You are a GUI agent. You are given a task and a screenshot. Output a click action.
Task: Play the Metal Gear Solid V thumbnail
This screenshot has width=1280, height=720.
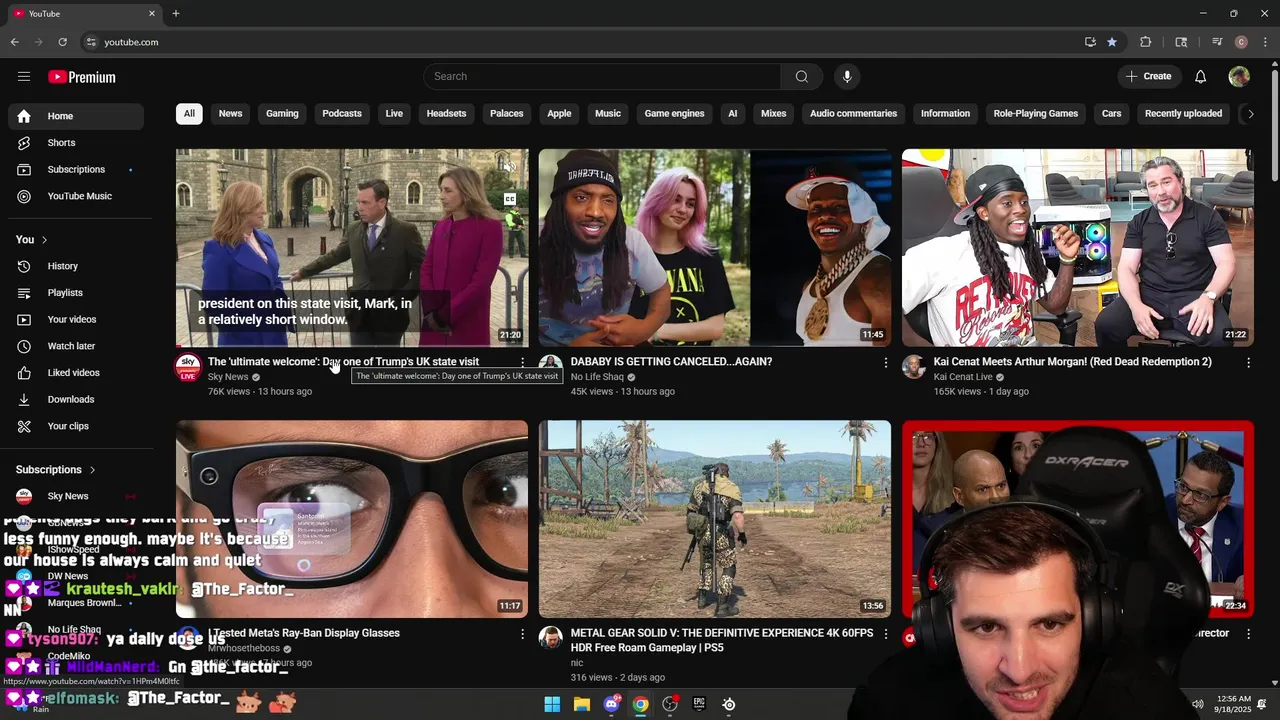(x=715, y=519)
